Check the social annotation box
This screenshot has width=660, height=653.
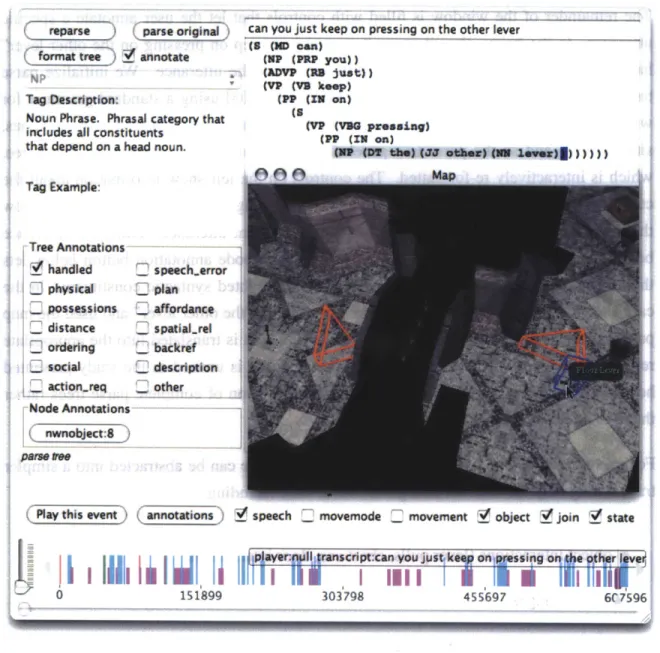[x=37, y=366]
